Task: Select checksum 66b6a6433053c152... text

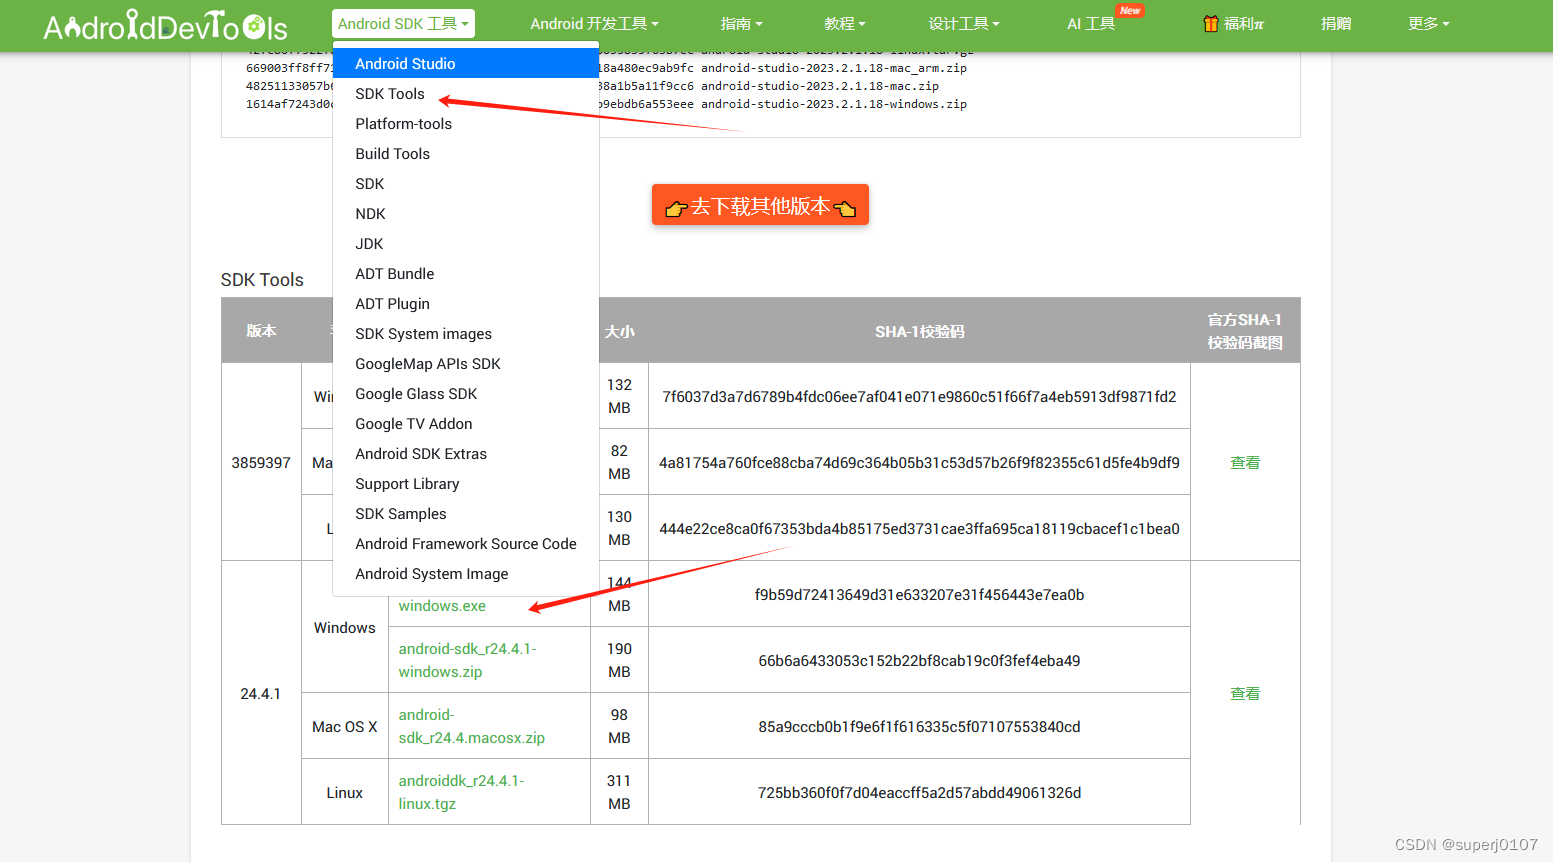Action: 919,660
